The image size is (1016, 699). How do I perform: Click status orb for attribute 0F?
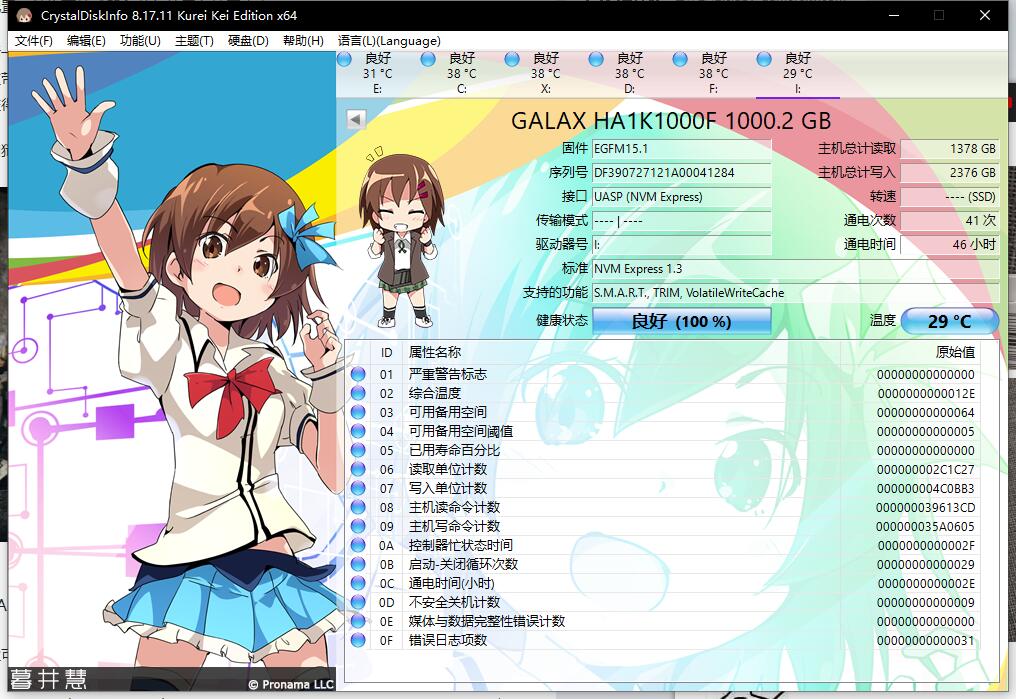[x=358, y=641]
